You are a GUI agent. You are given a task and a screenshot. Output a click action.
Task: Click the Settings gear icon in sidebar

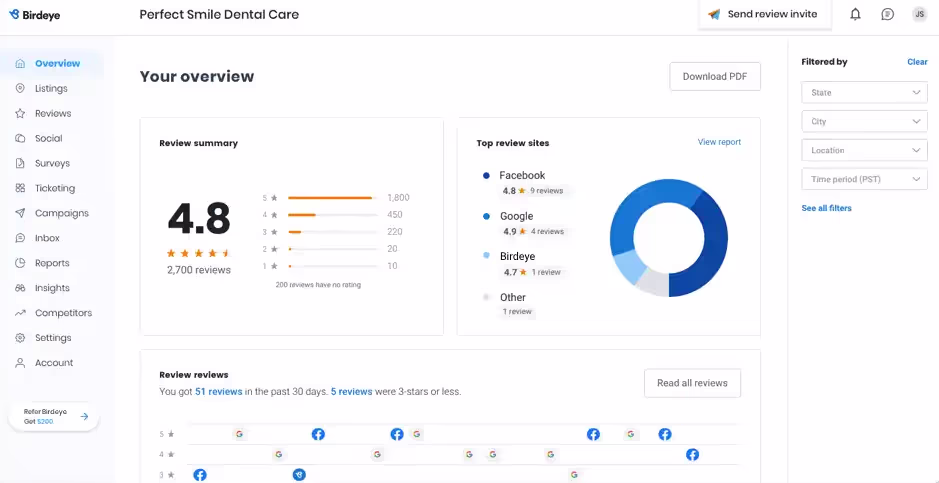pos(20,338)
